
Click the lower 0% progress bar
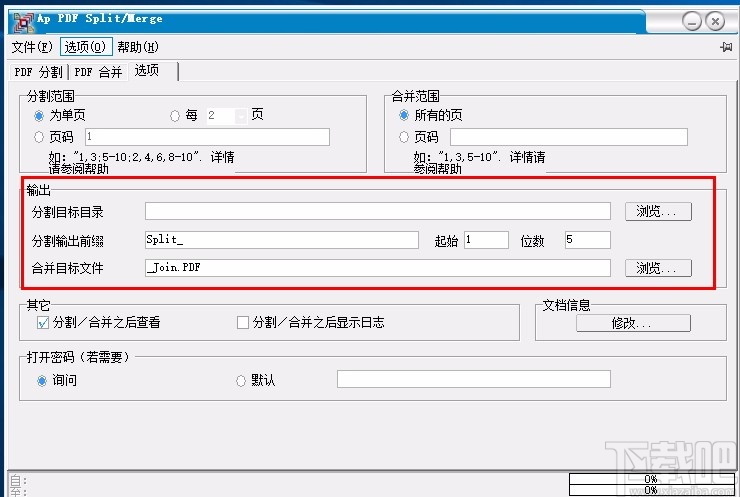click(x=651, y=490)
